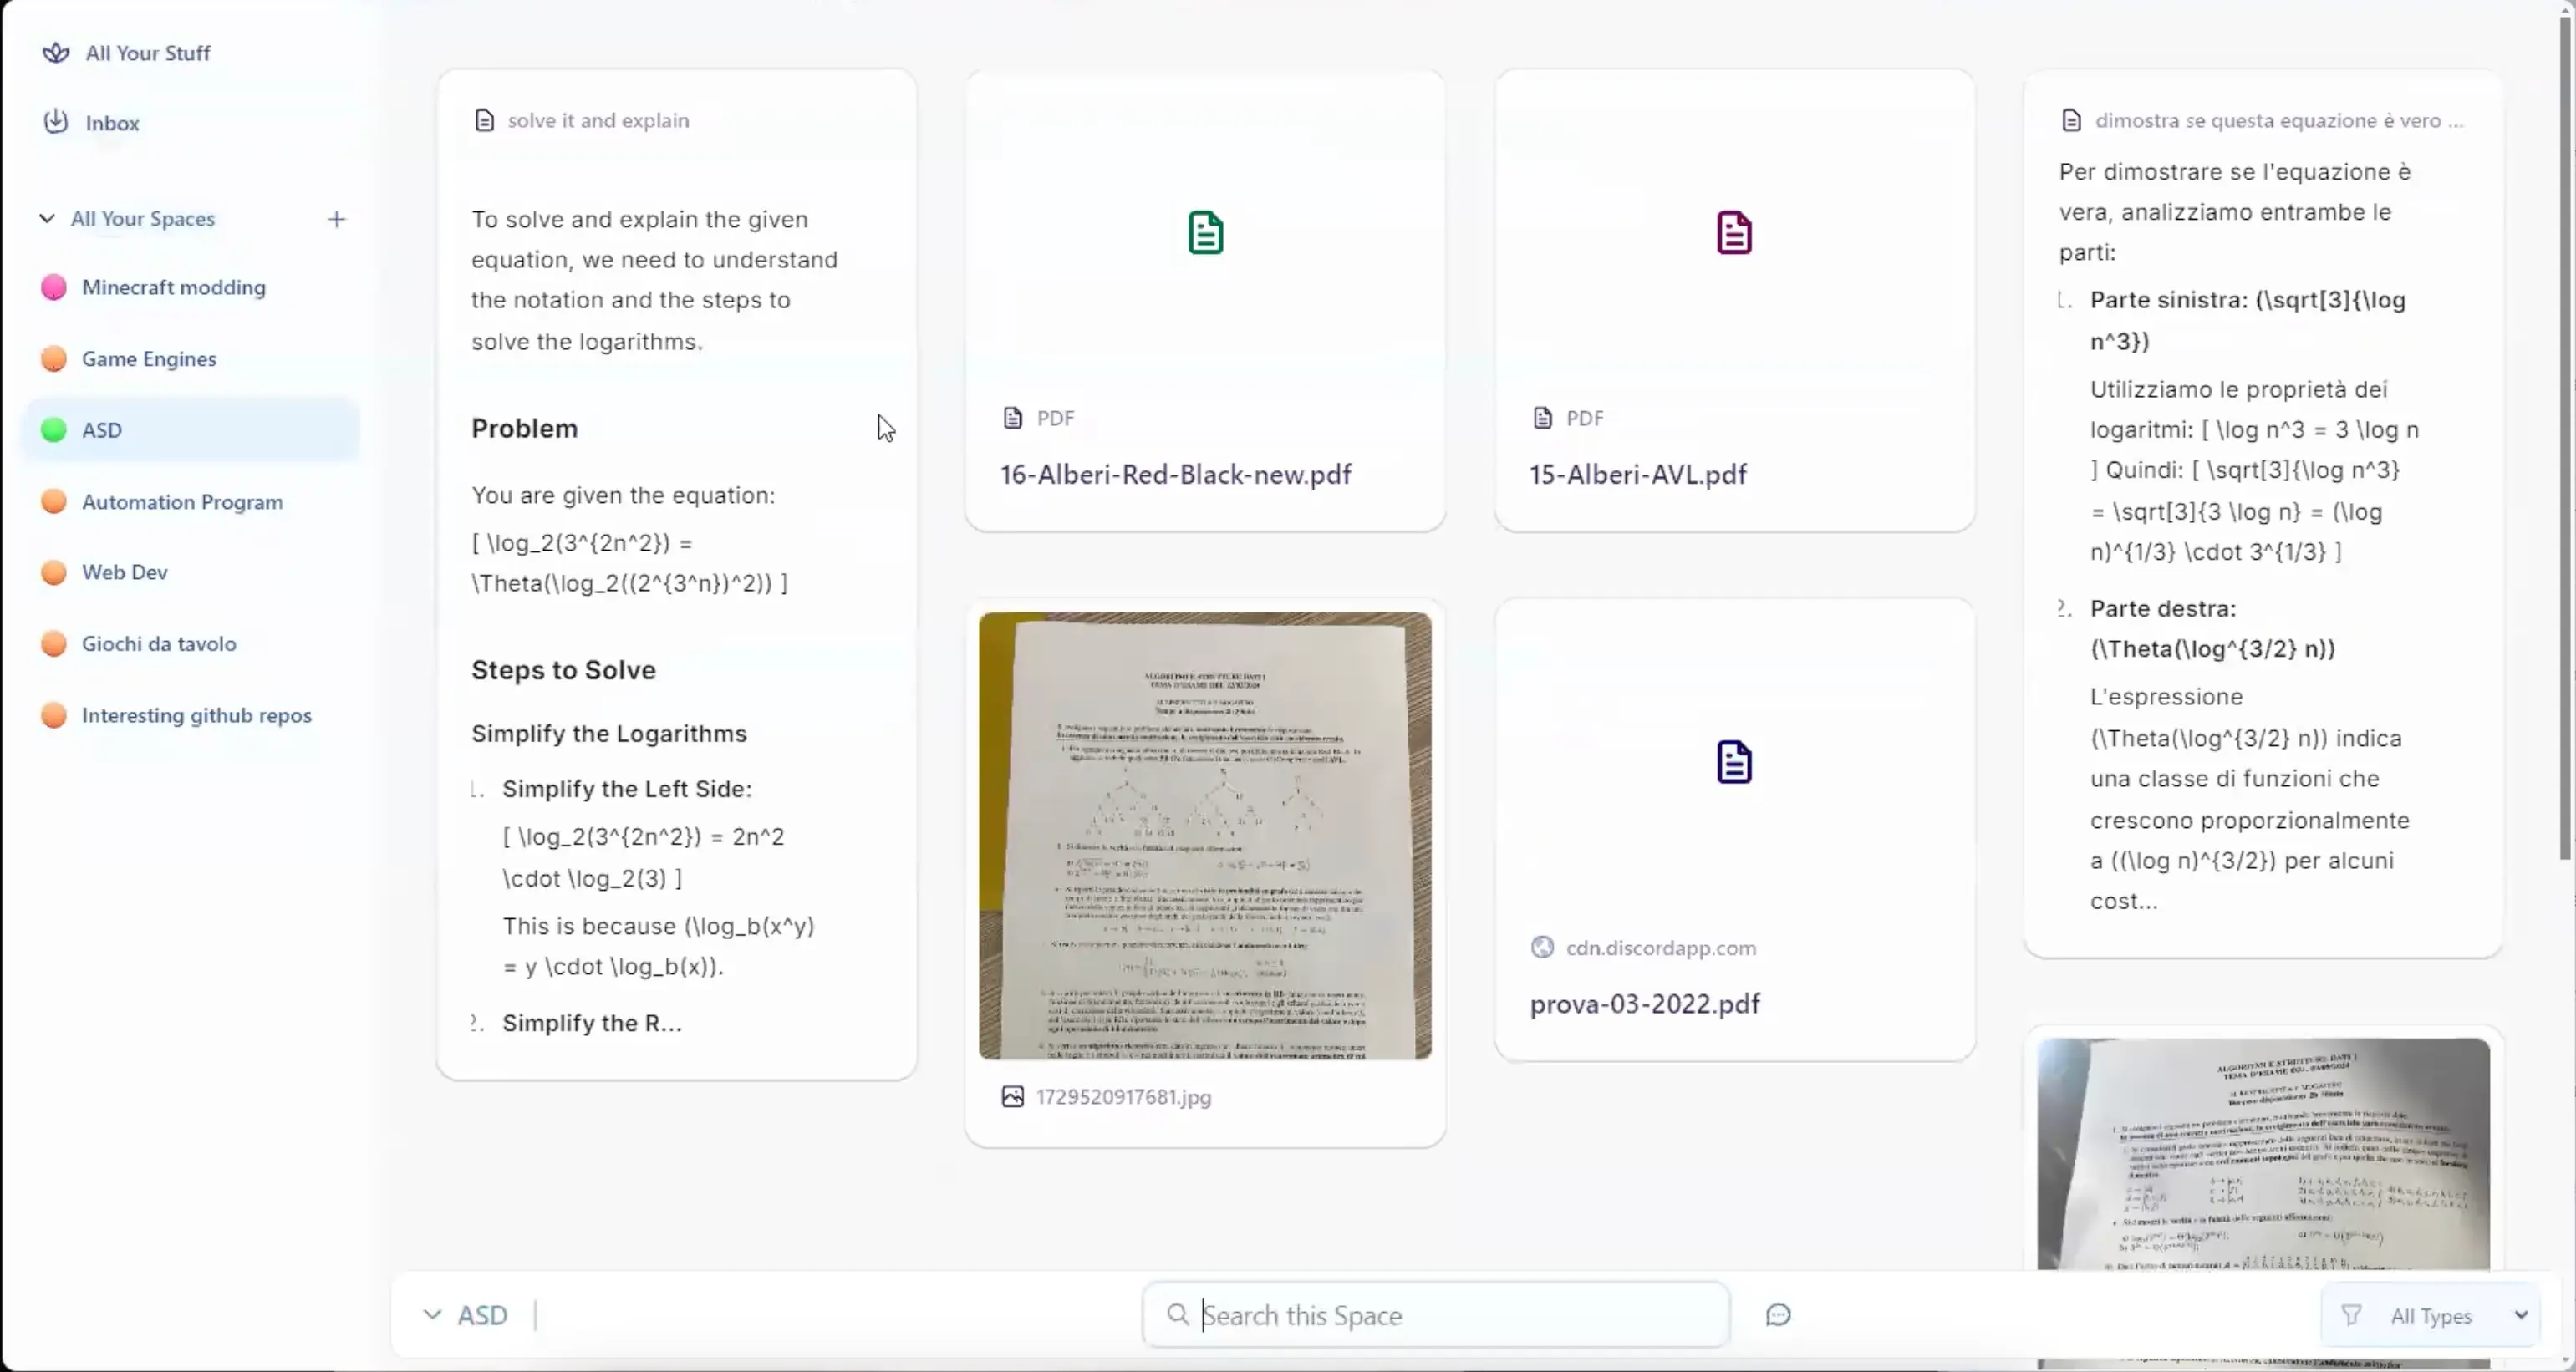Viewport: 2576px width, 1372px height.
Task: Click the search icon in ASD space
Action: coord(1179,1314)
